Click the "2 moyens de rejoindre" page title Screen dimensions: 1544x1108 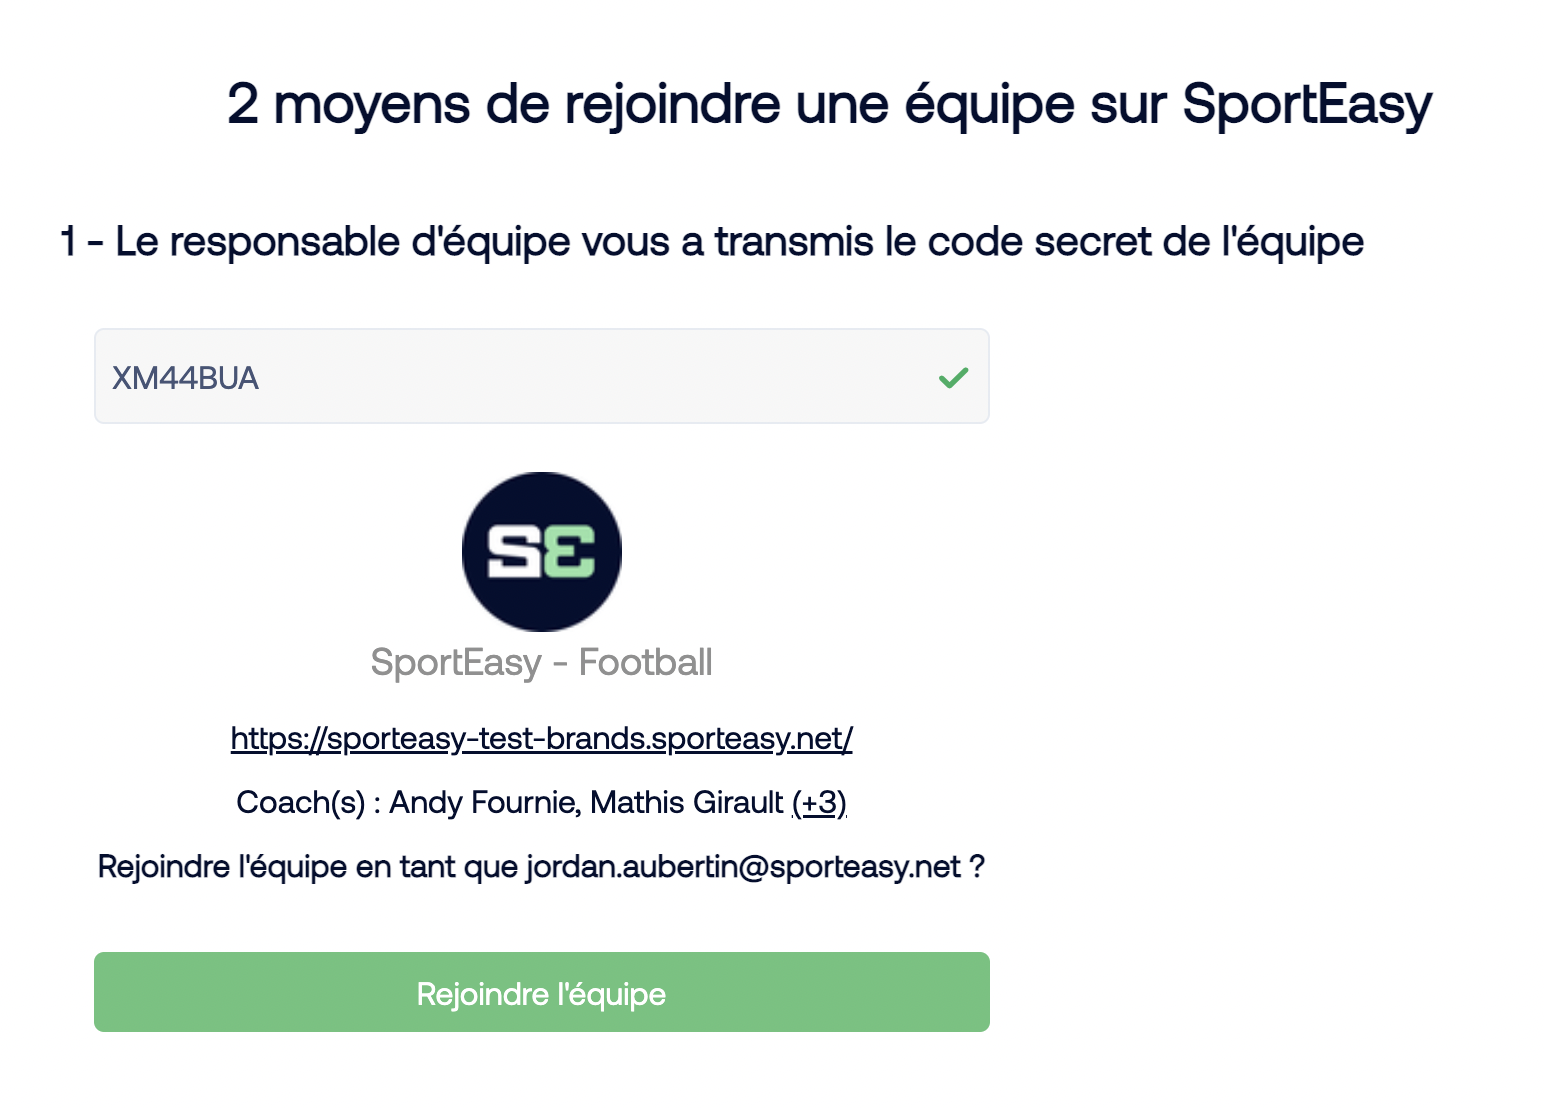503,104
